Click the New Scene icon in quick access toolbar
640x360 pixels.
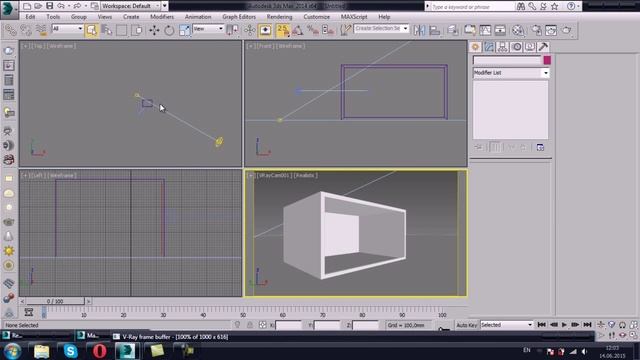coord(27,6)
